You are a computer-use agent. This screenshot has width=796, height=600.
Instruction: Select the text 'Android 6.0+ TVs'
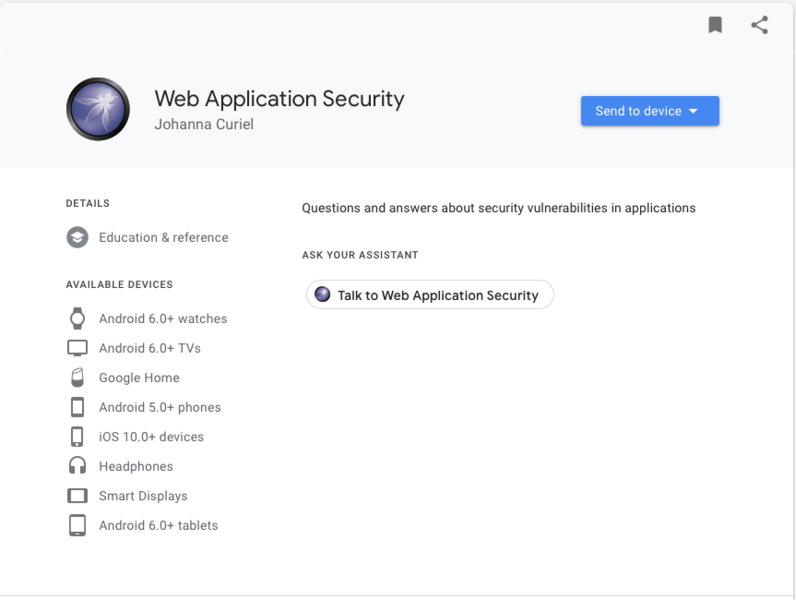click(x=150, y=348)
